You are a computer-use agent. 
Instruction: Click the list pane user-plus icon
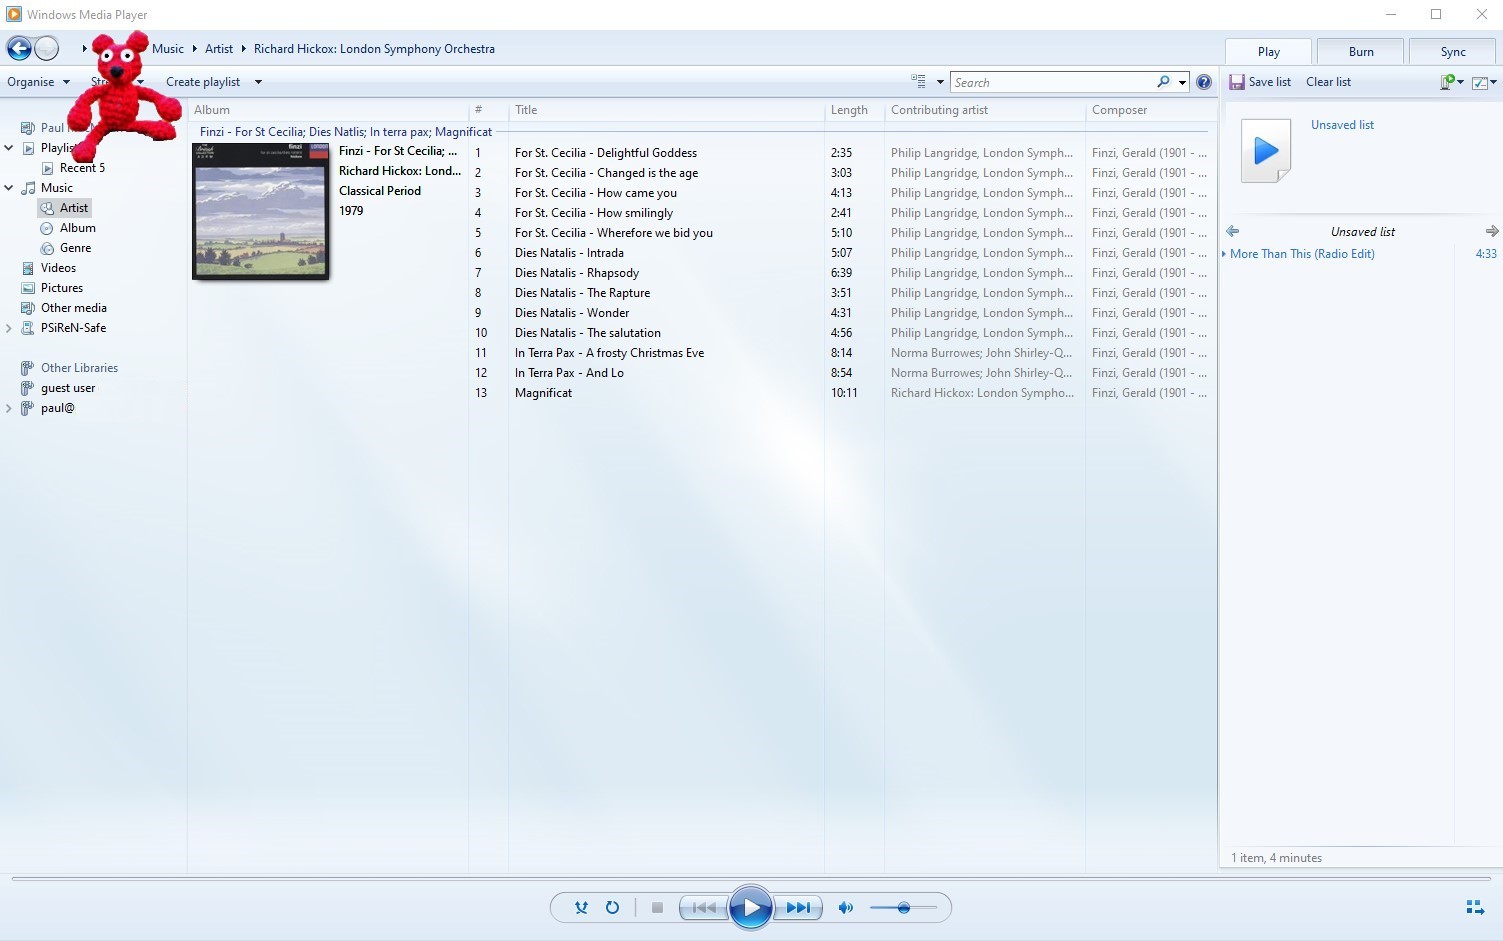tap(1451, 82)
